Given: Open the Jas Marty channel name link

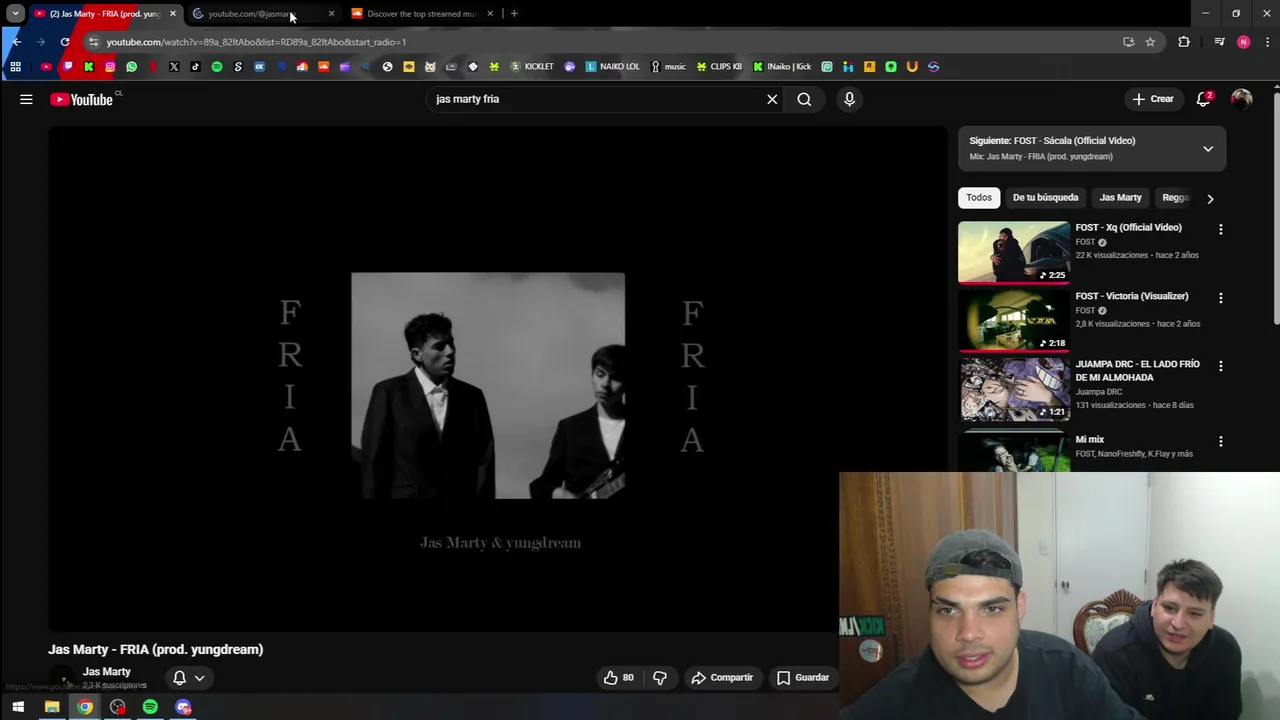Looking at the screenshot, I should [x=107, y=672].
